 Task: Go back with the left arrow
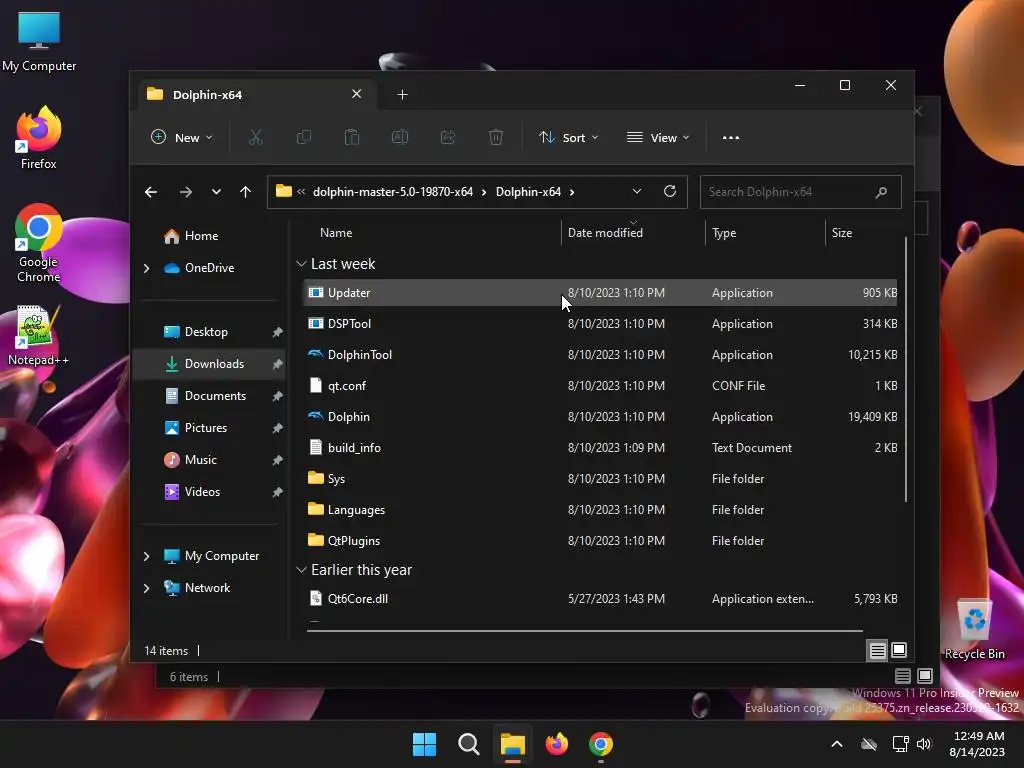(x=151, y=192)
